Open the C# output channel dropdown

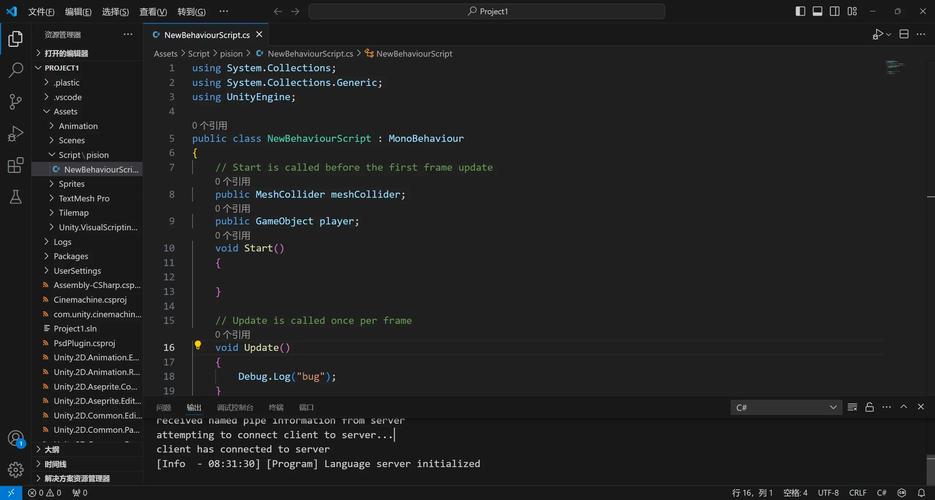786,408
